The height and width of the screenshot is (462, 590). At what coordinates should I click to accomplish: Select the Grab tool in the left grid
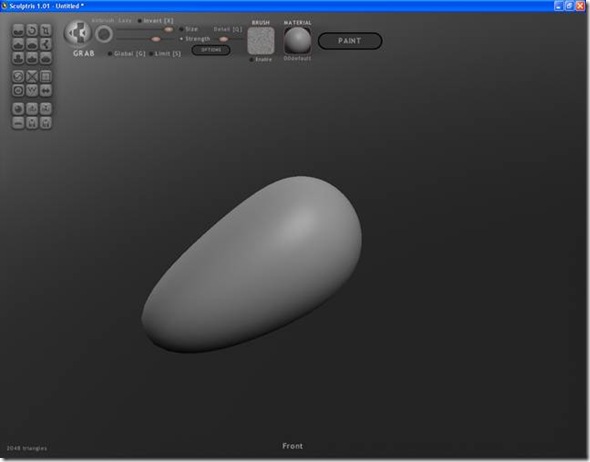tap(46, 44)
